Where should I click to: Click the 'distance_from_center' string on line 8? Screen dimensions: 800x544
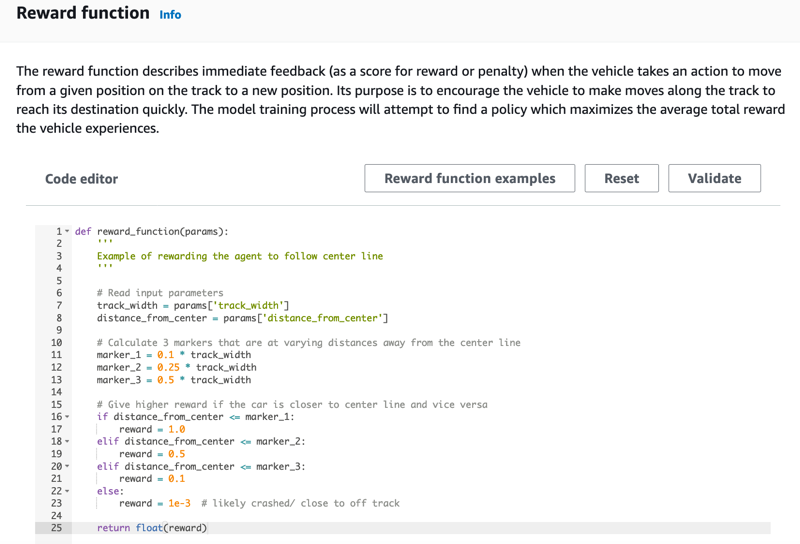pyautogui.click(x=320, y=318)
